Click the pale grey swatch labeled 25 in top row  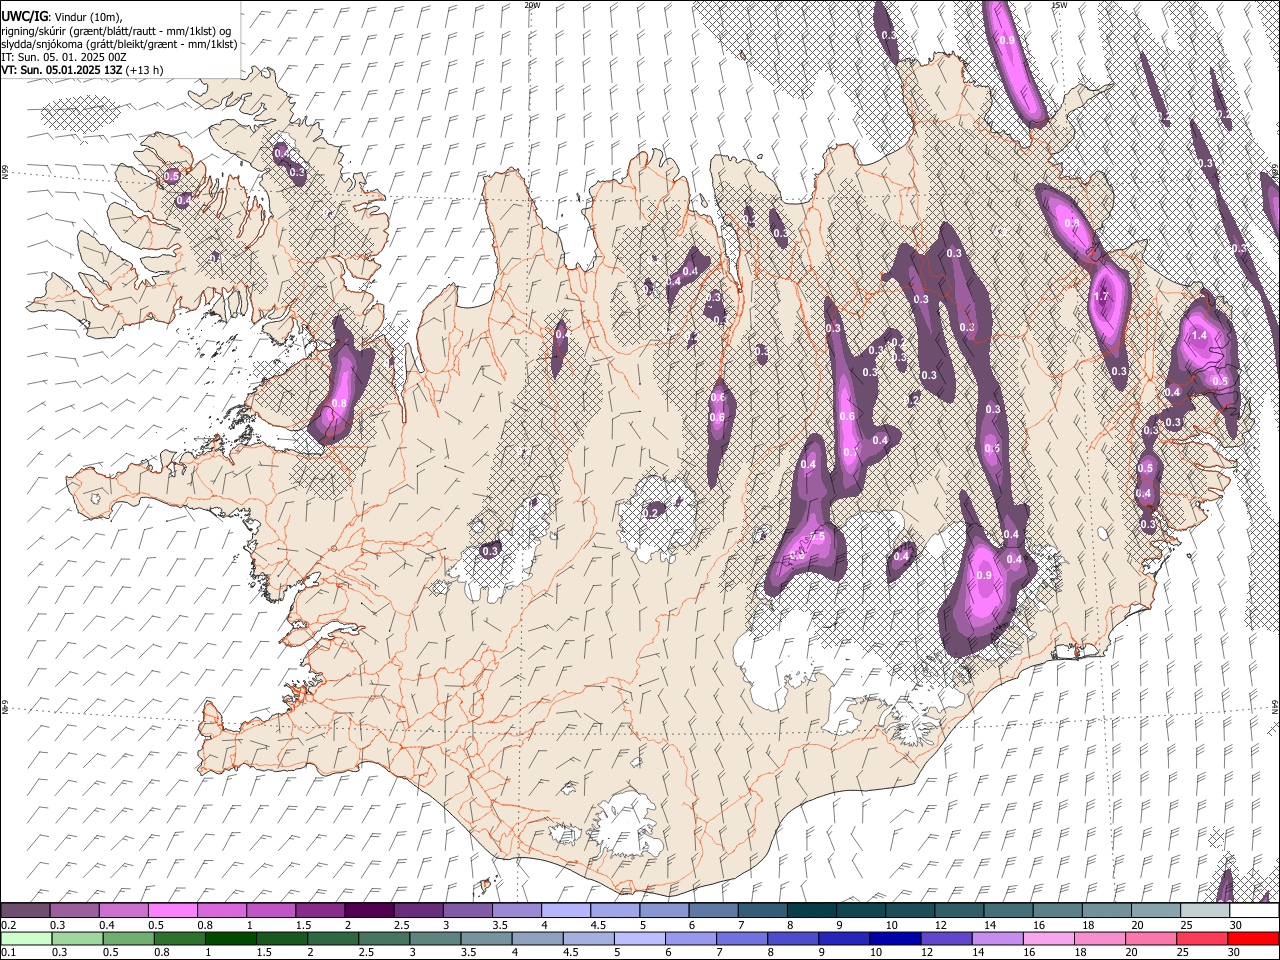pyautogui.click(x=1205, y=911)
